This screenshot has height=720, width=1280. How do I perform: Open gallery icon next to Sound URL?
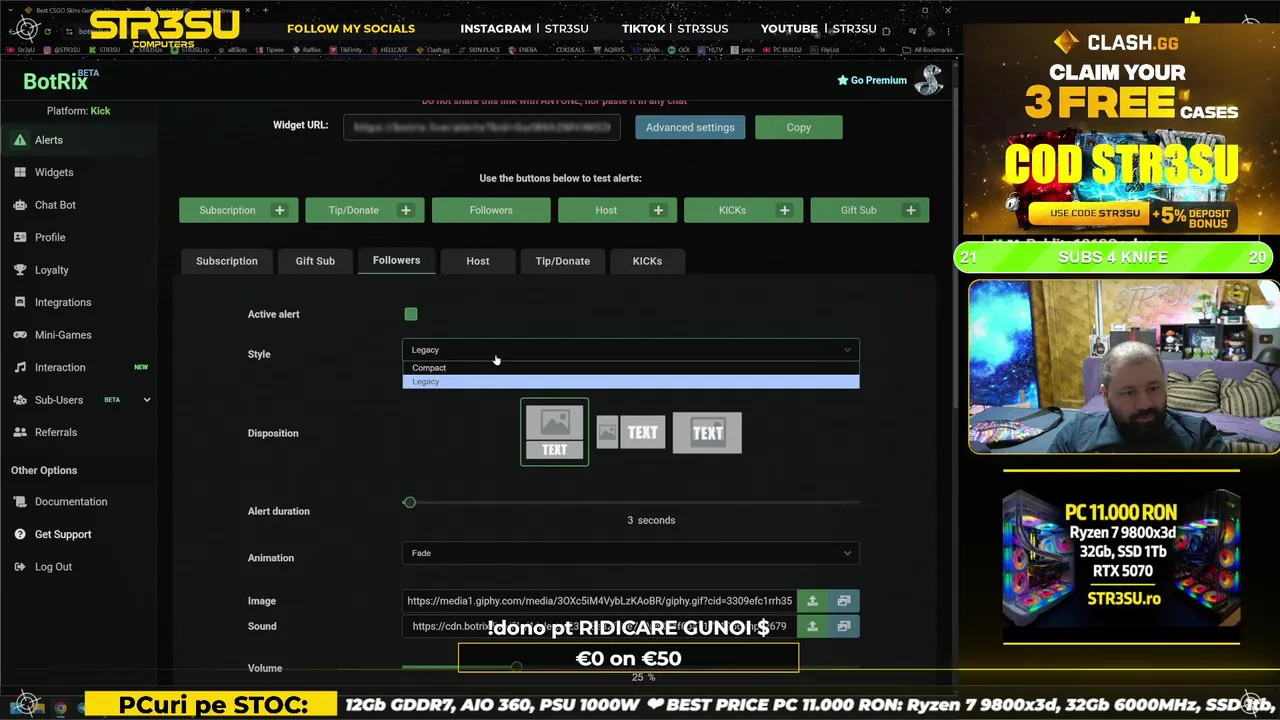pyautogui.click(x=844, y=626)
